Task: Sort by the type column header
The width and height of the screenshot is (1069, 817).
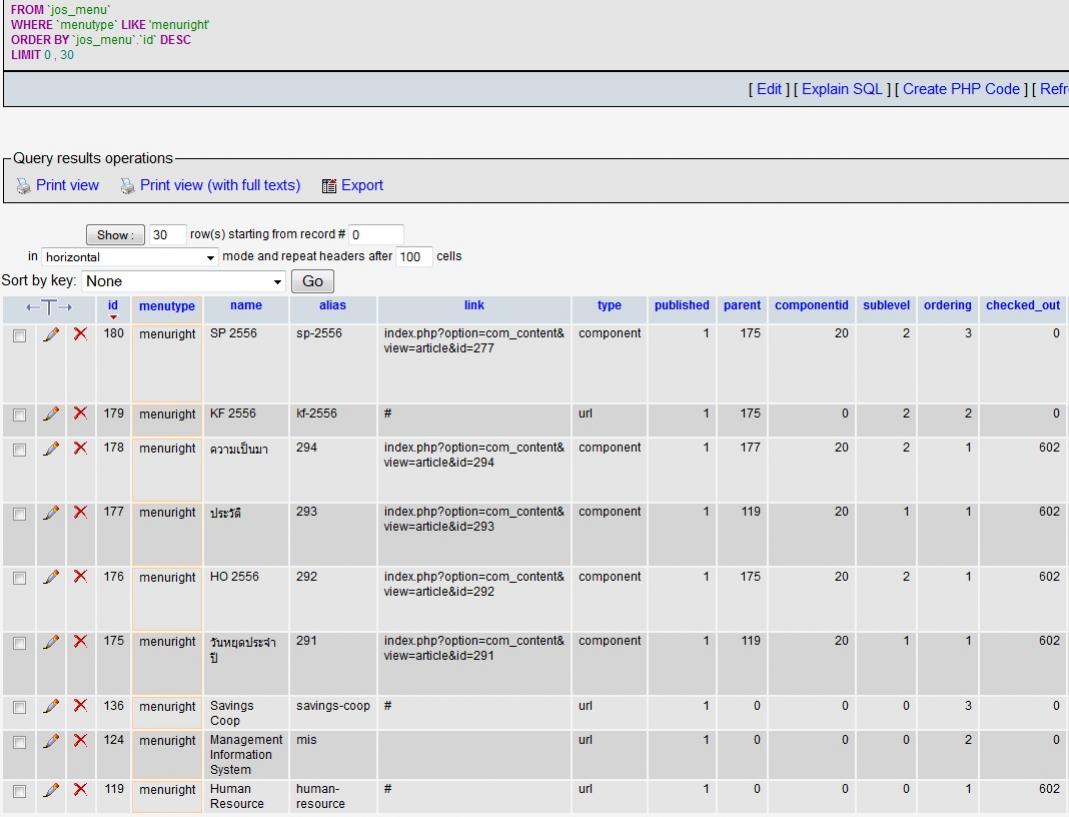Action: pos(609,306)
